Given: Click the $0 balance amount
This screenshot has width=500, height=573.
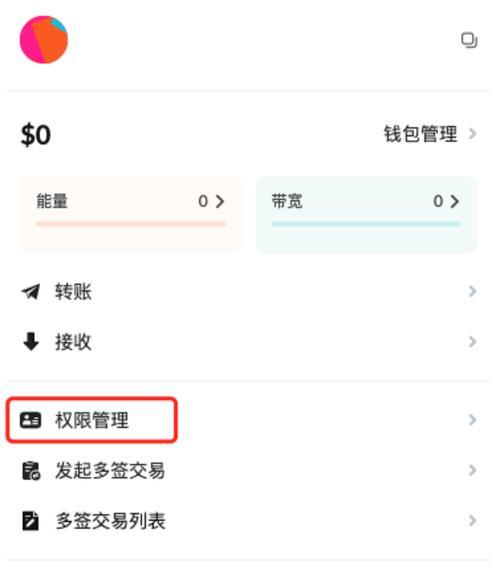Looking at the screenshot, I should click(x=36, y=135).
